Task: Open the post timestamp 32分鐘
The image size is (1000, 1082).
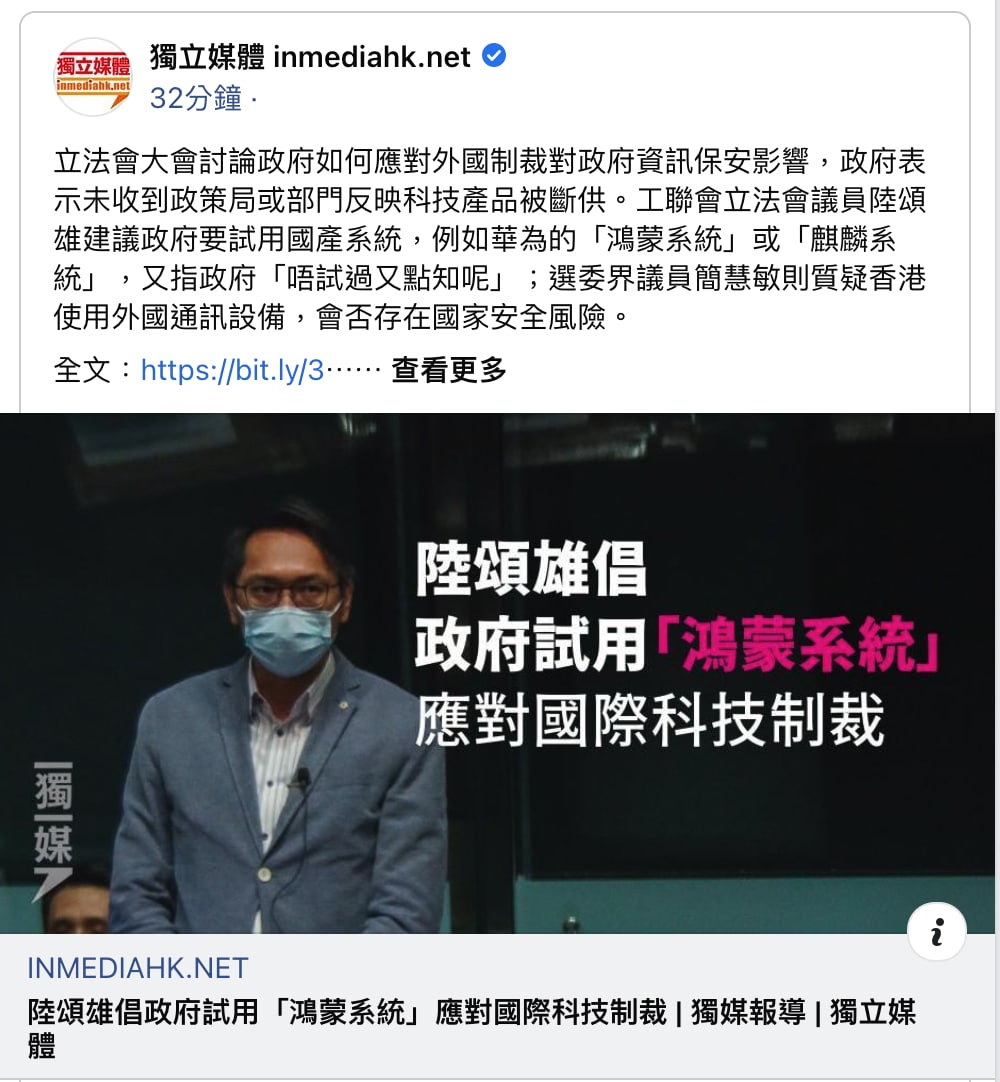Action: tap(195, 99)
